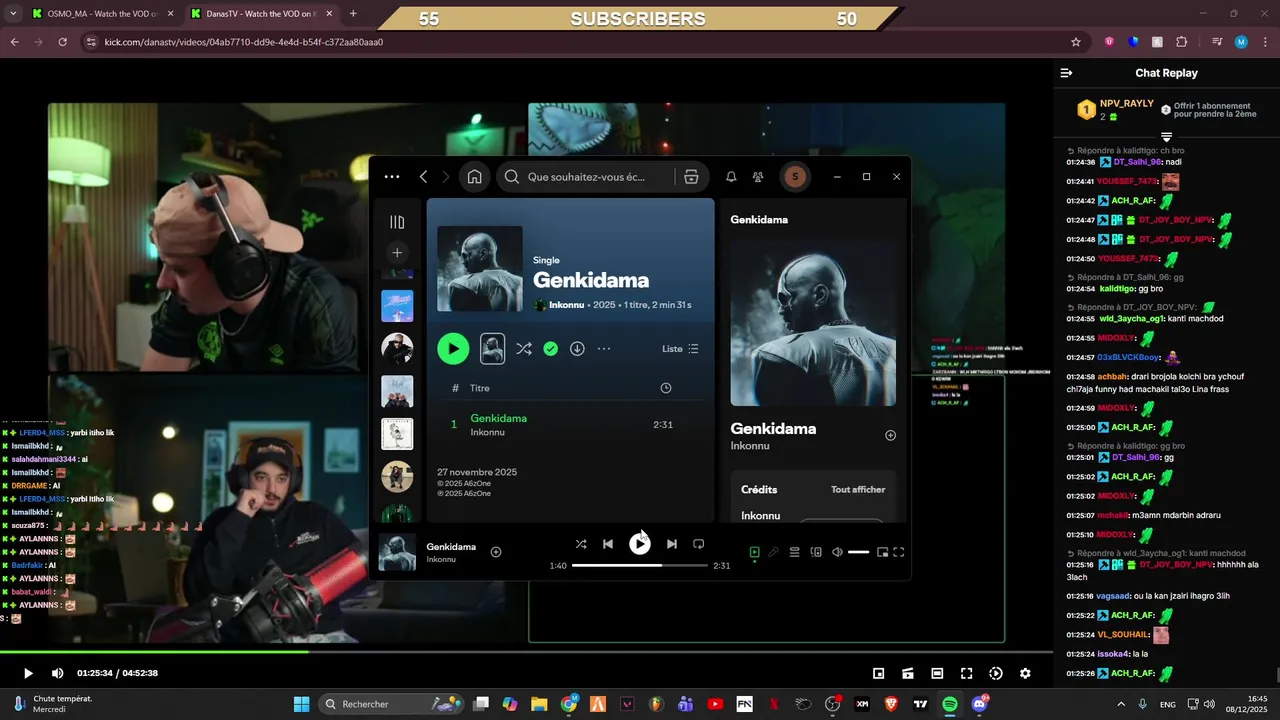
Task: Open browser extensions puzzle icon
Action: [x=1182, y=42]
